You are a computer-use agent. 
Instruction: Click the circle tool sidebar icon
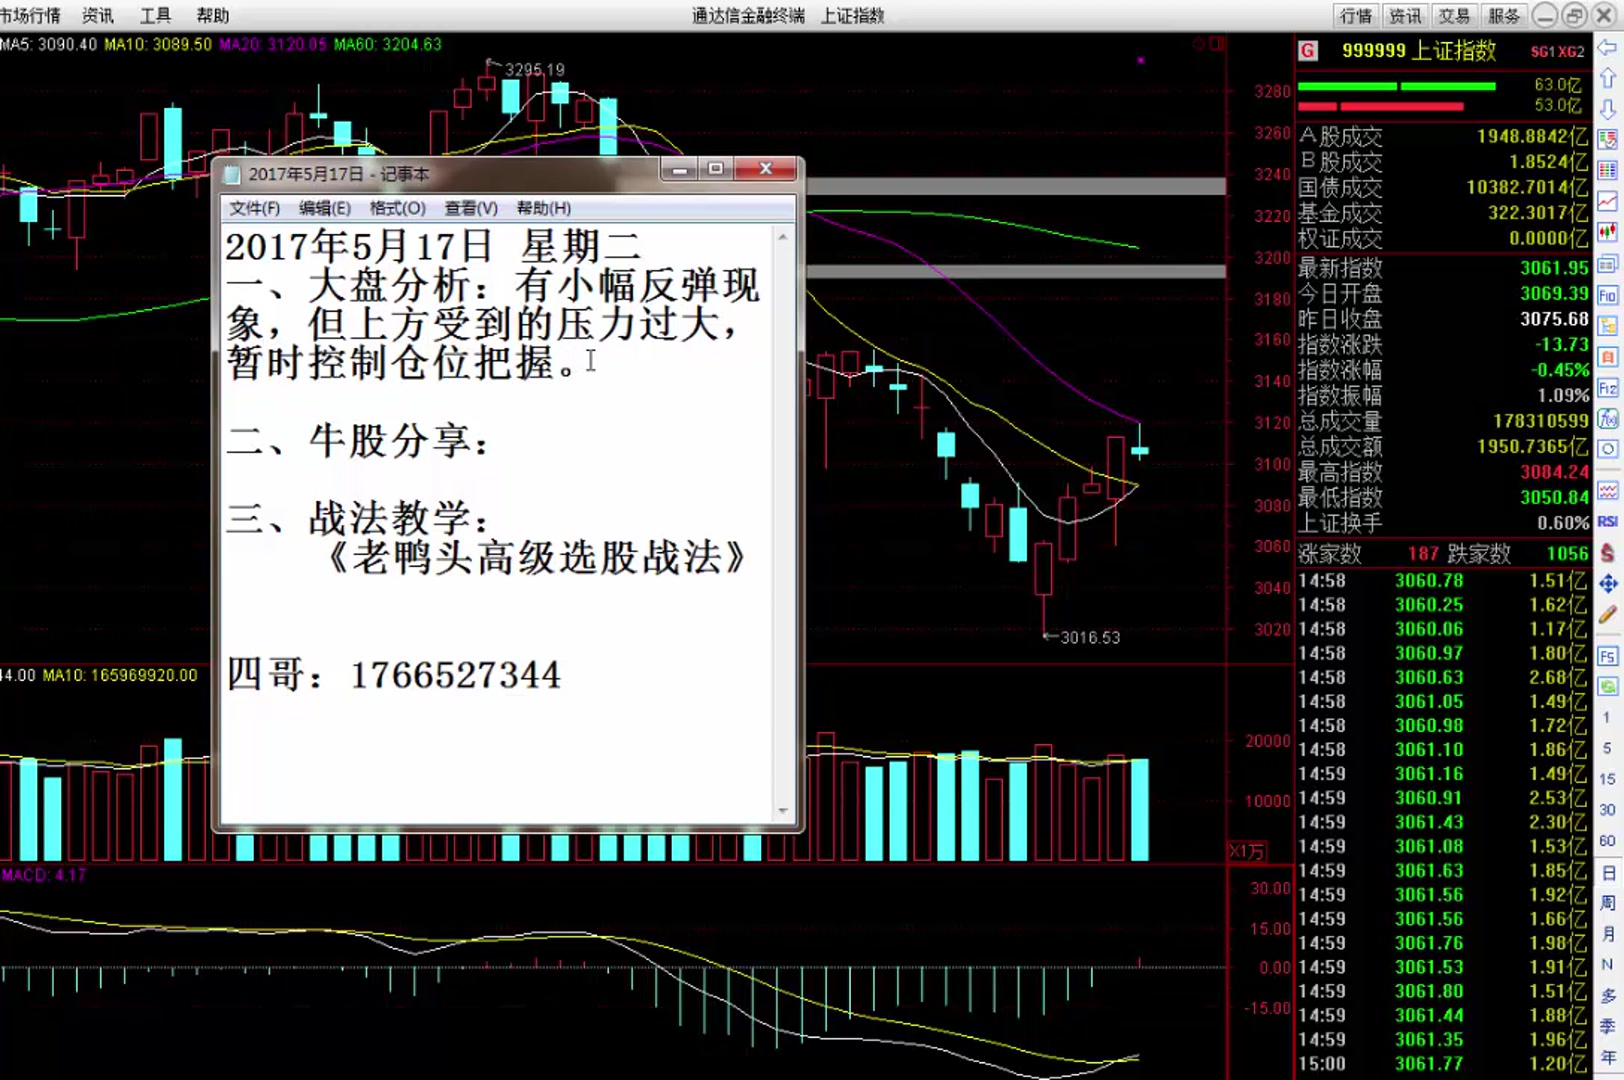tap(1608, 449)
